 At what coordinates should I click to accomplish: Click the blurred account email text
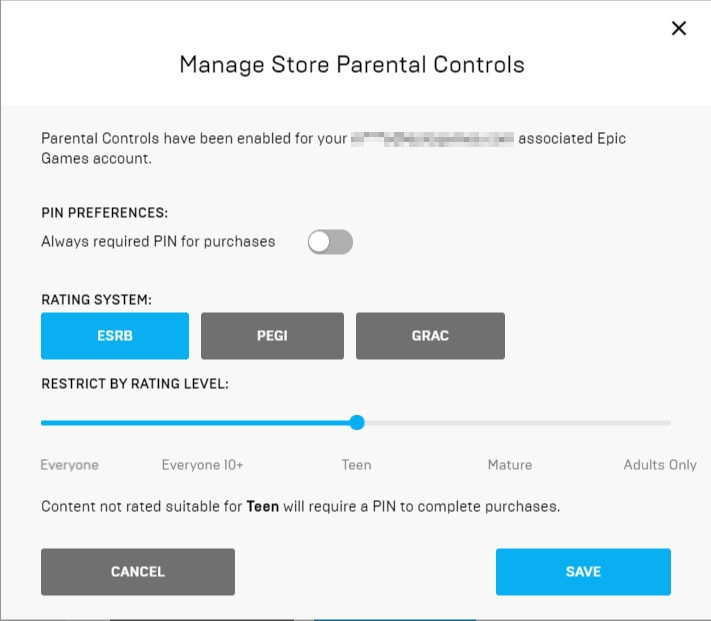pos(432,139)
